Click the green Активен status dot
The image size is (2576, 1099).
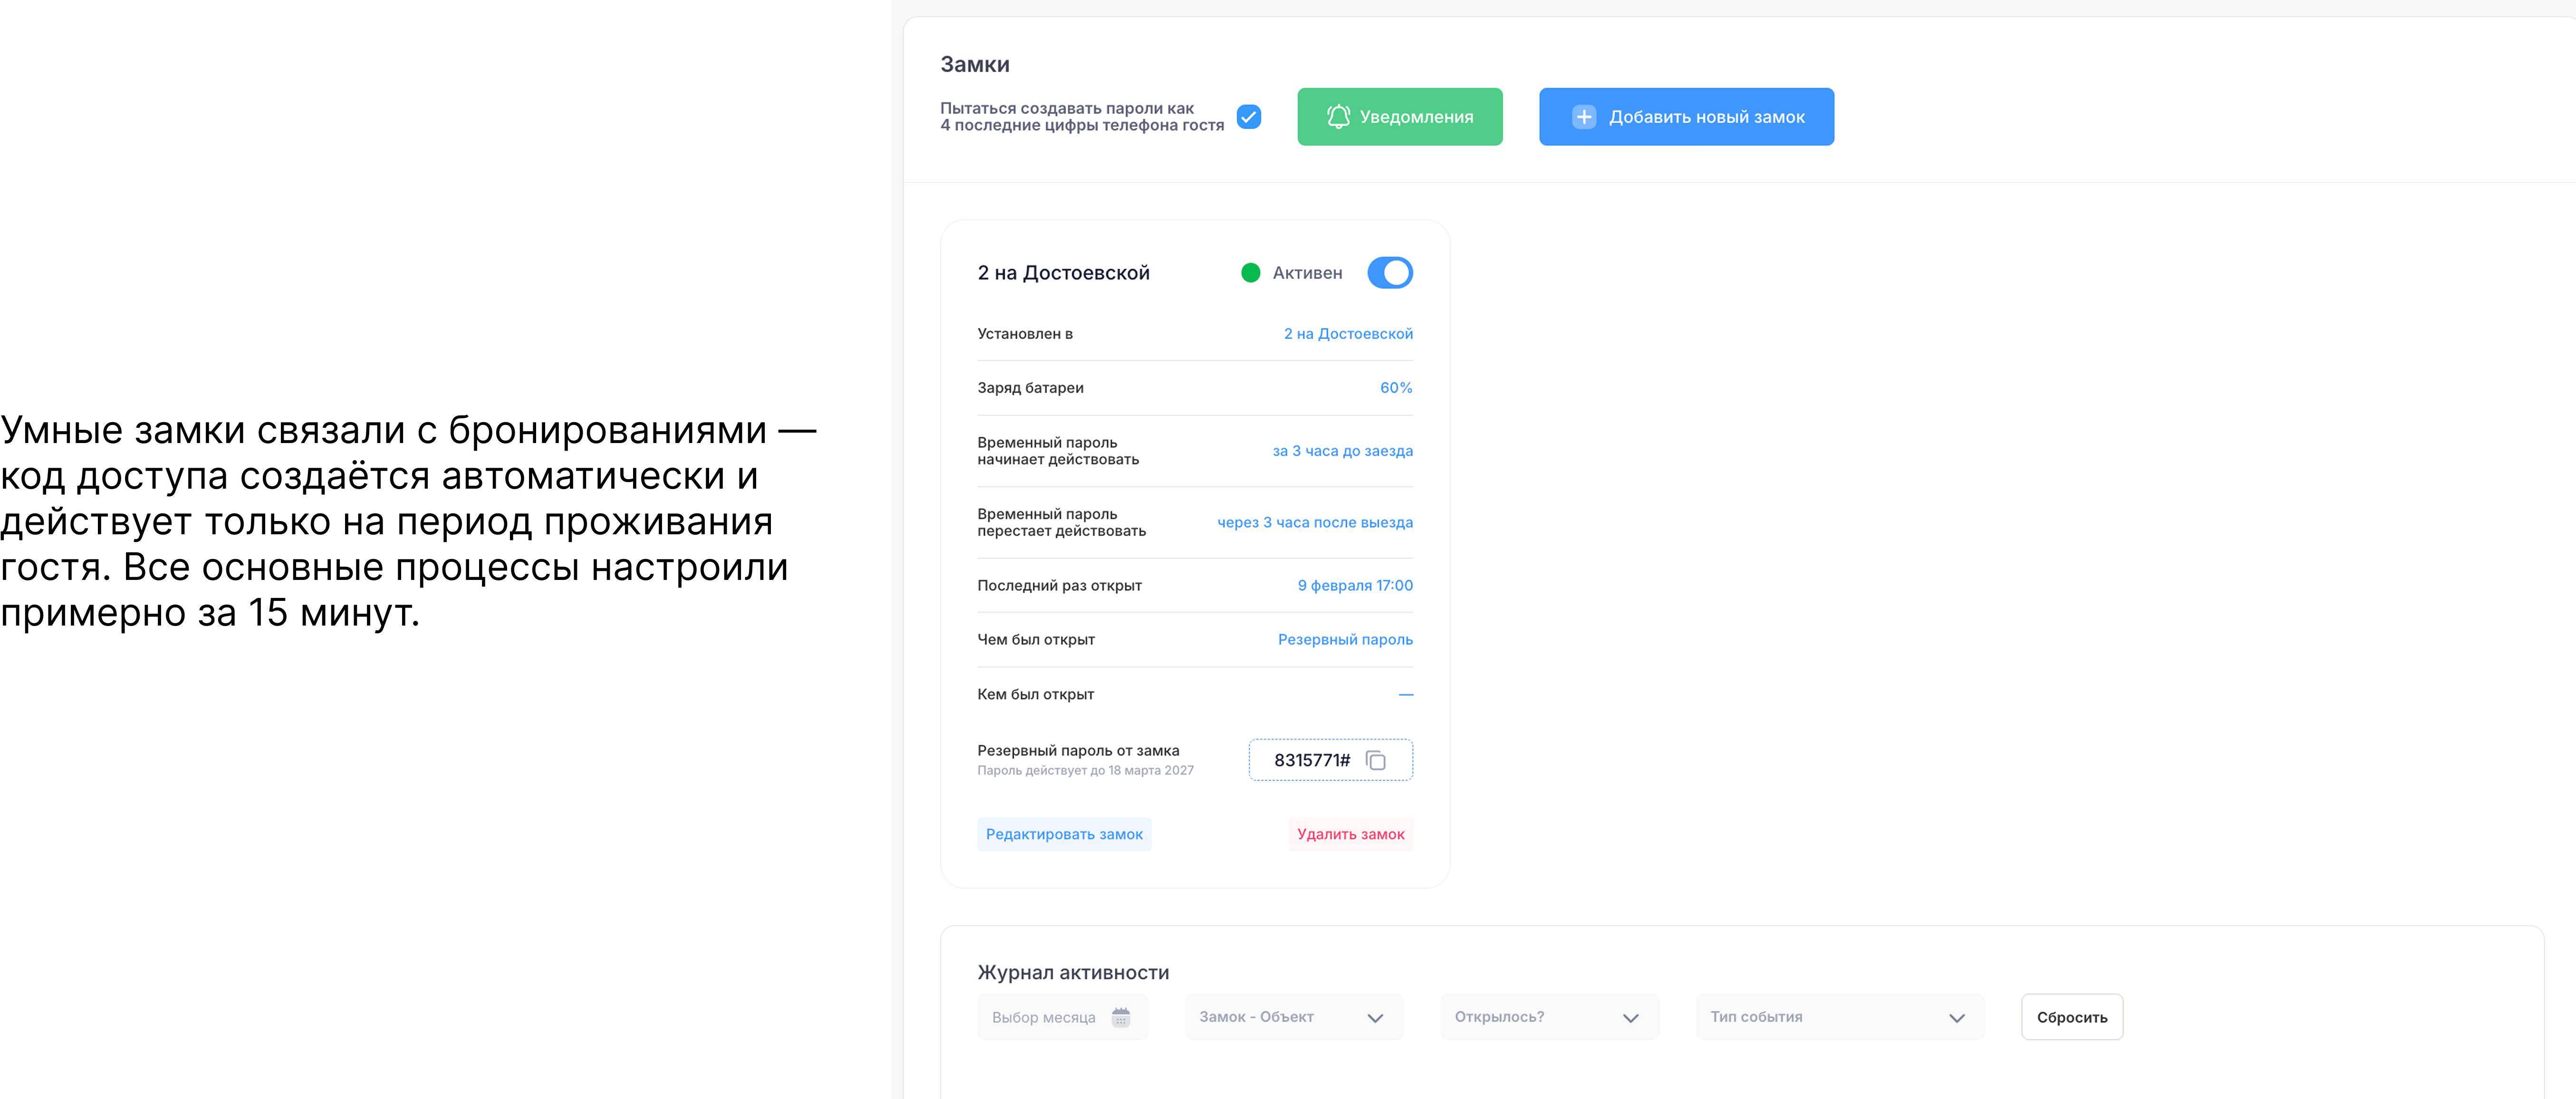[x=1250, y=273]
